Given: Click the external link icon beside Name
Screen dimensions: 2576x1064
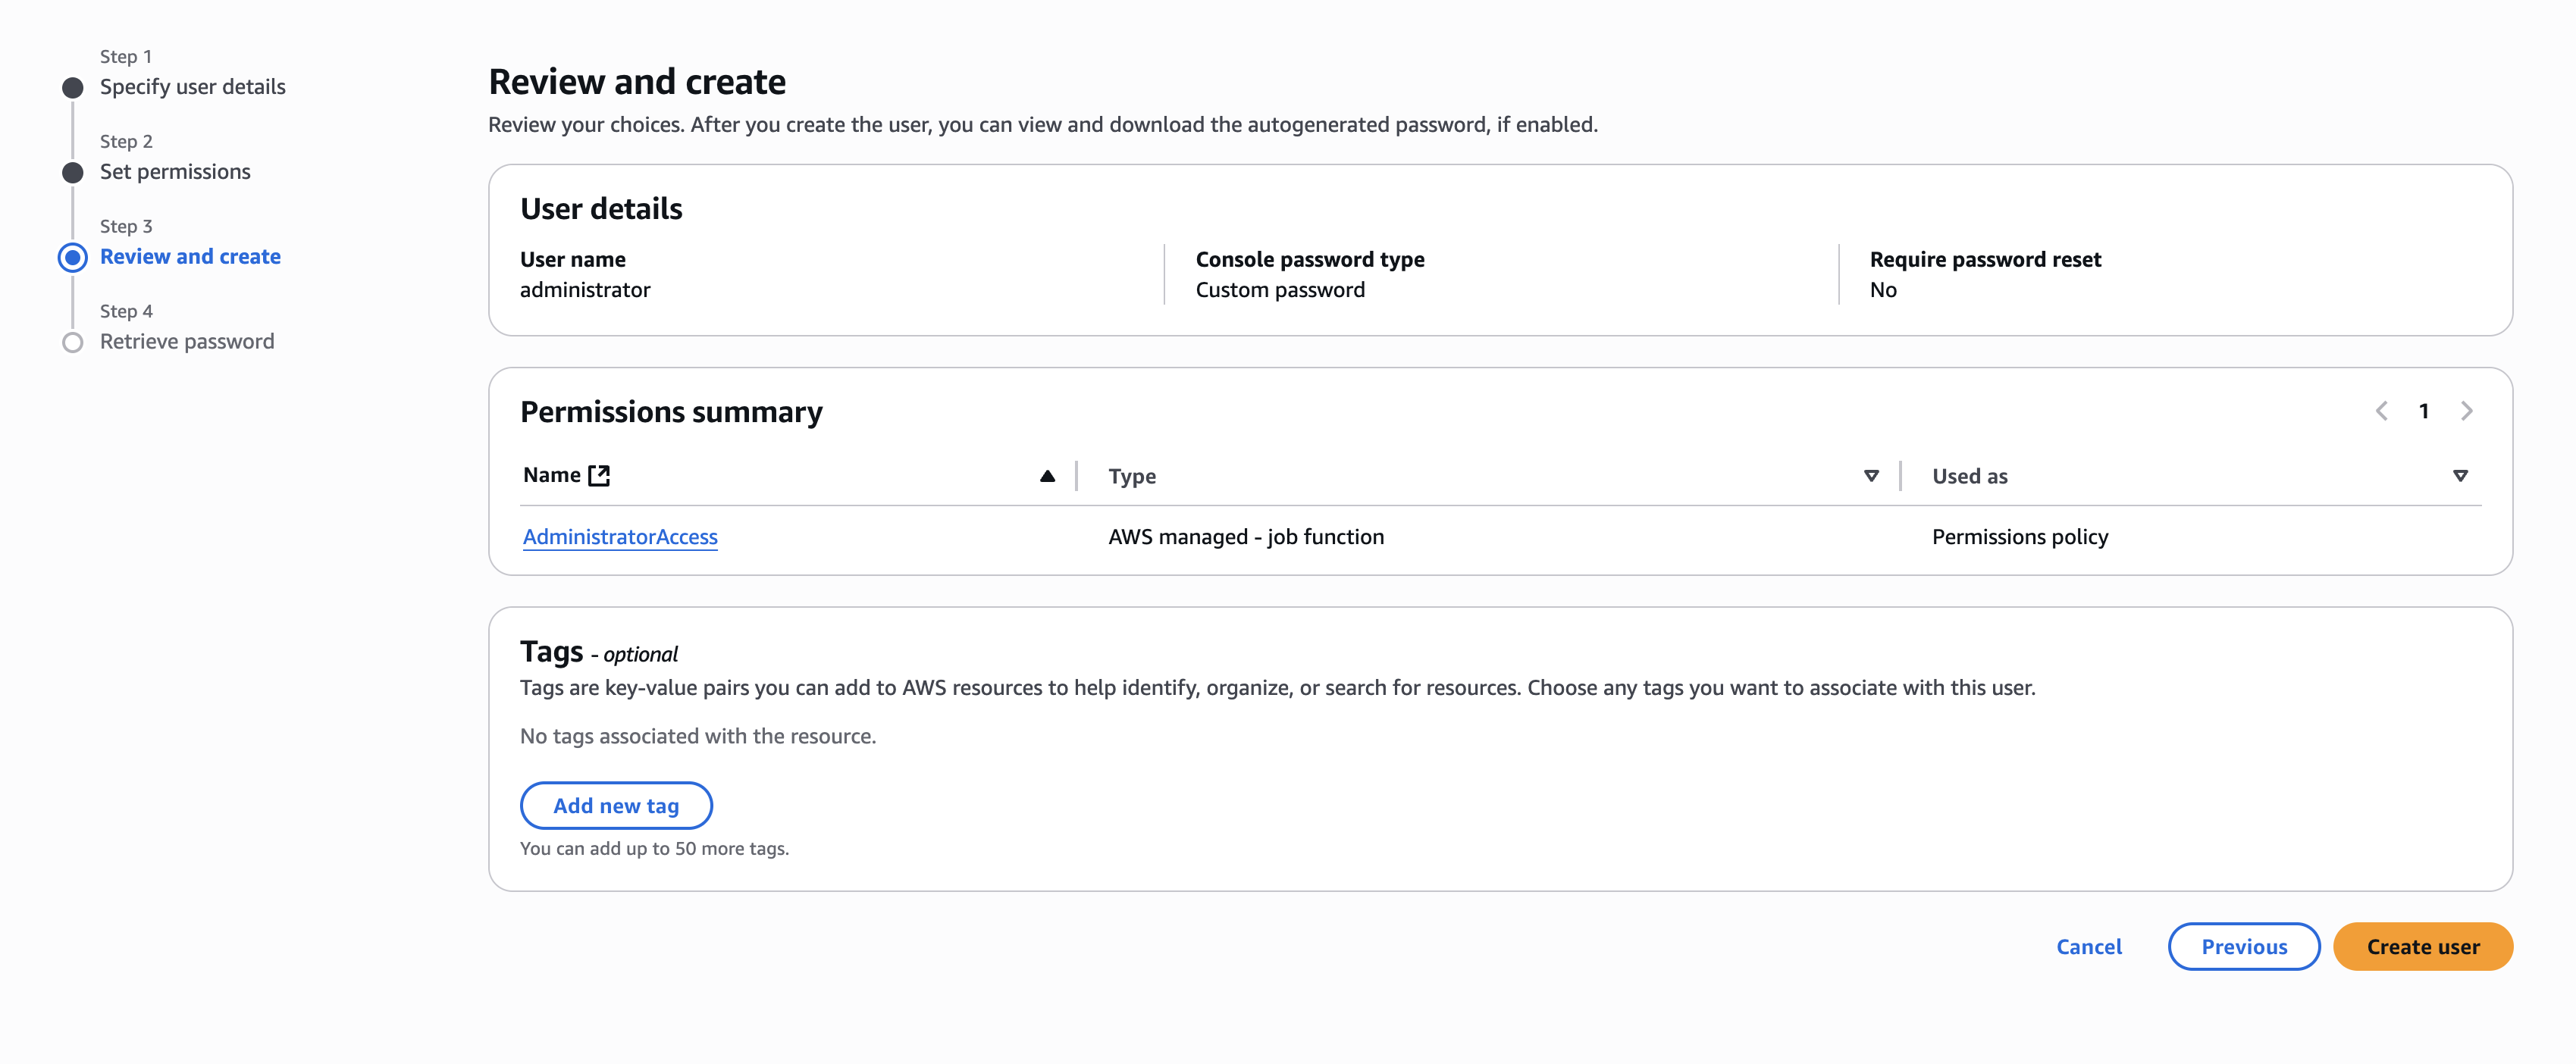Looking at the screenshot, I should 599,475.
